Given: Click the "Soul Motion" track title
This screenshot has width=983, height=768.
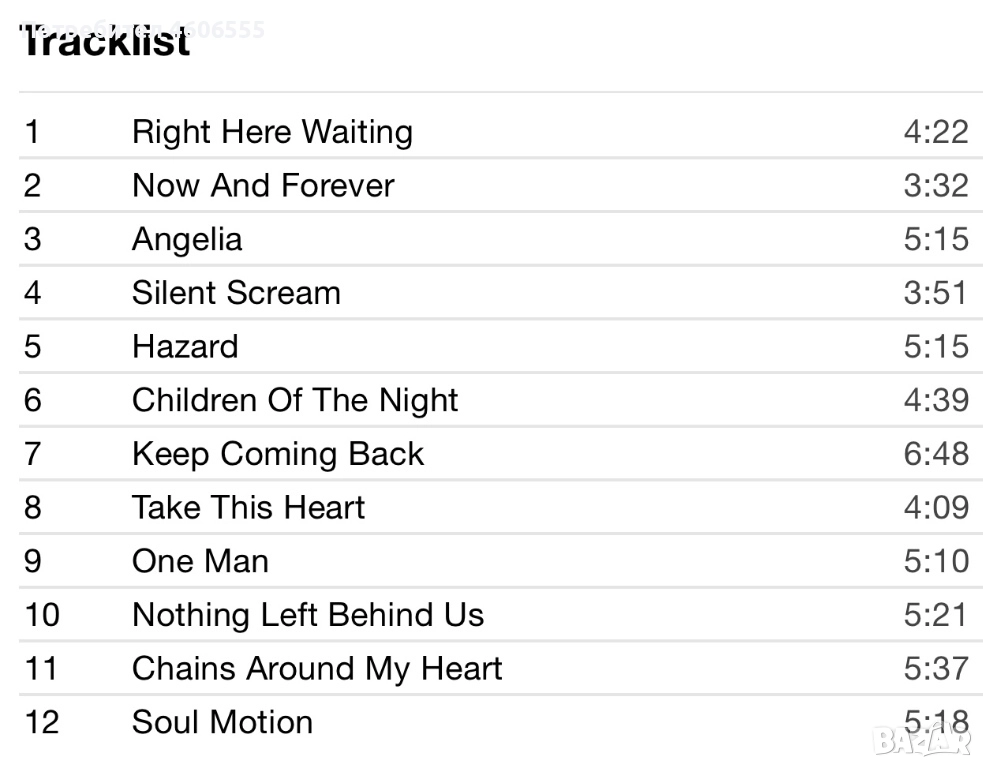Looking at the screenshot, I should coord(222,722).
